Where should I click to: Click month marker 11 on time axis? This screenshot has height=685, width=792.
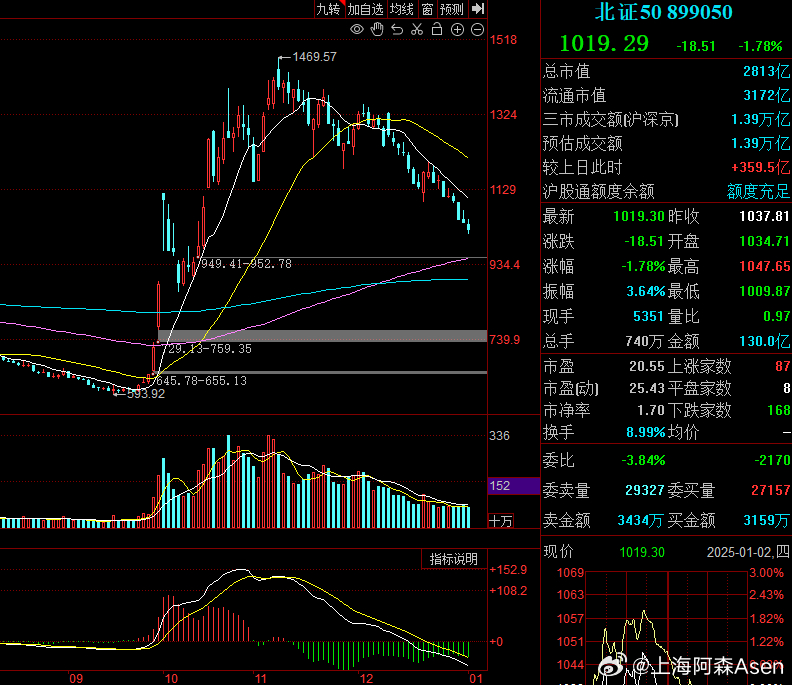261,678
